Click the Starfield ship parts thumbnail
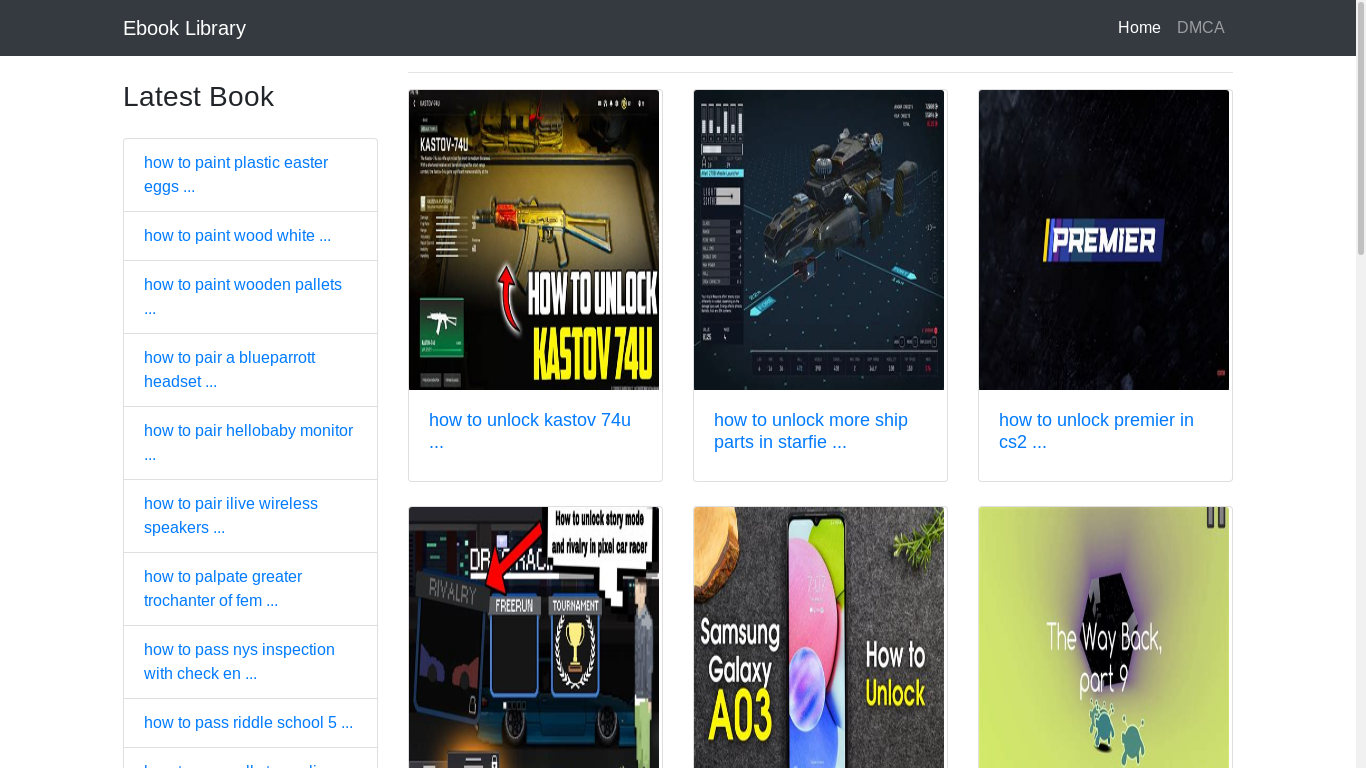Screen dimensions: 1366x768 [819, 240]
